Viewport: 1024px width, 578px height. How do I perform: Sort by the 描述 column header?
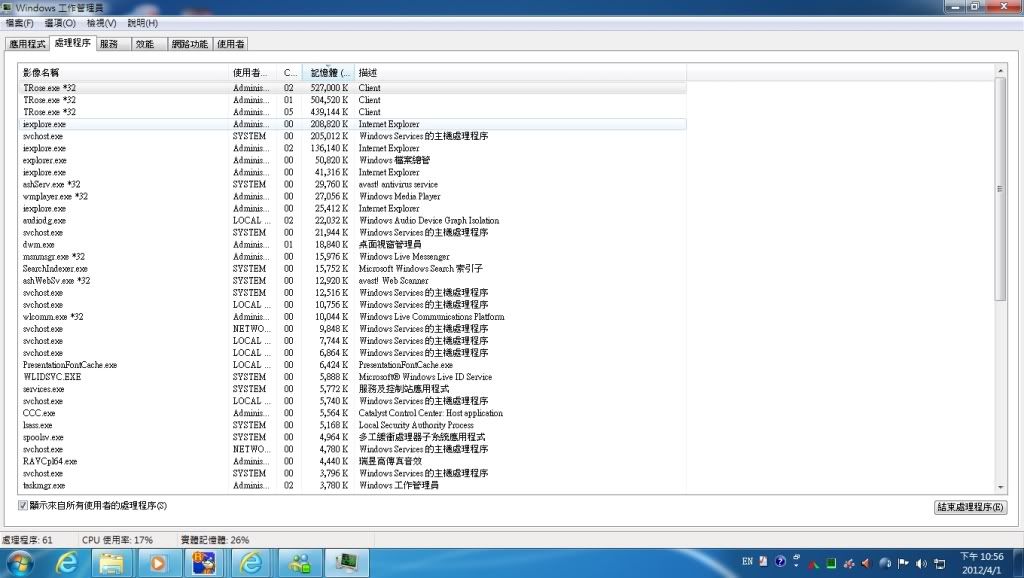tap(520, 72)
